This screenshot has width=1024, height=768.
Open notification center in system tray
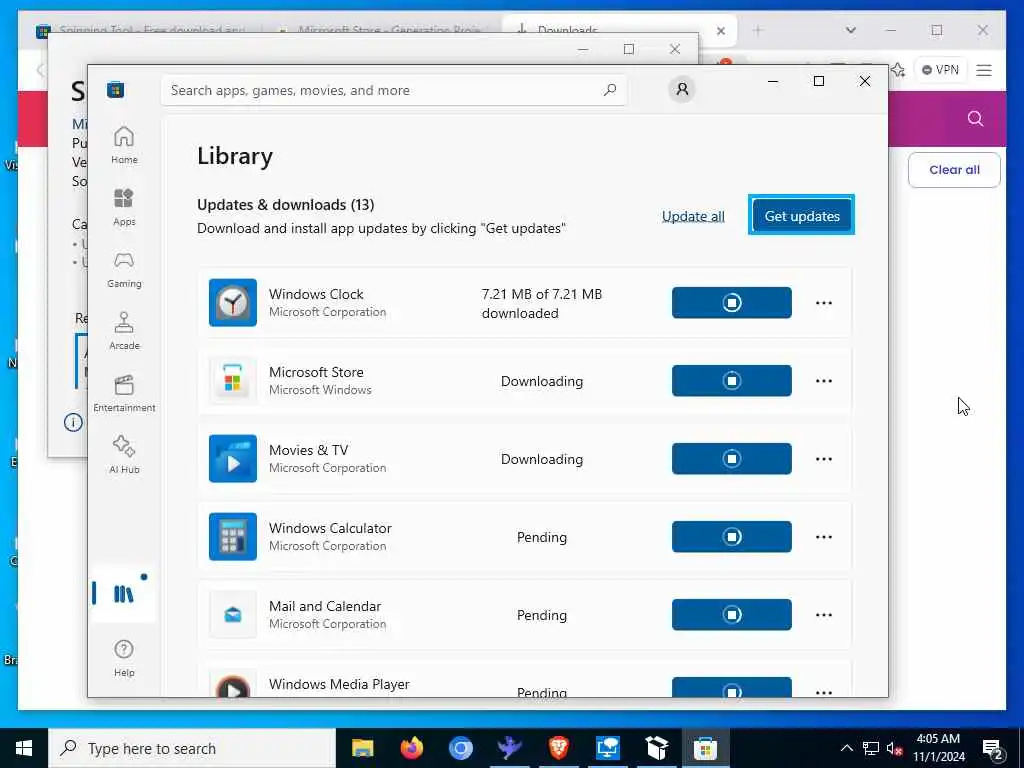(x=993, y=749)
